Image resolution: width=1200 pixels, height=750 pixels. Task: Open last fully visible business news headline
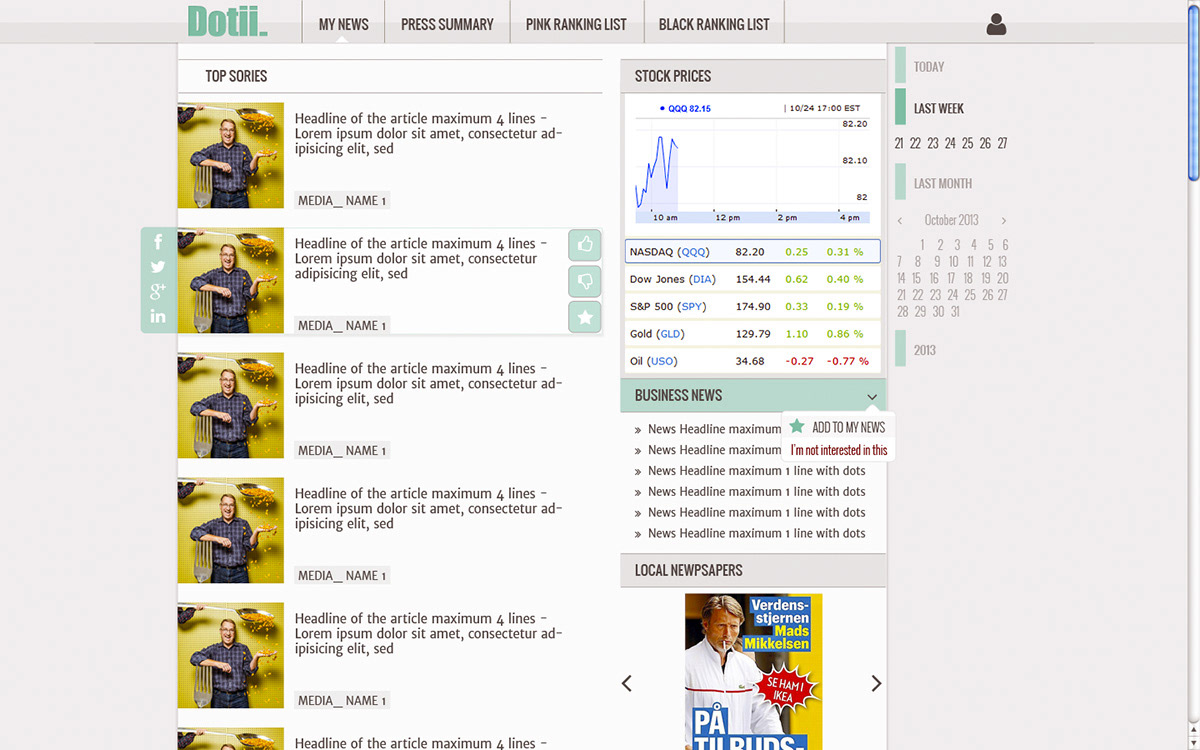pyautogui.click(x=757, y=533)
